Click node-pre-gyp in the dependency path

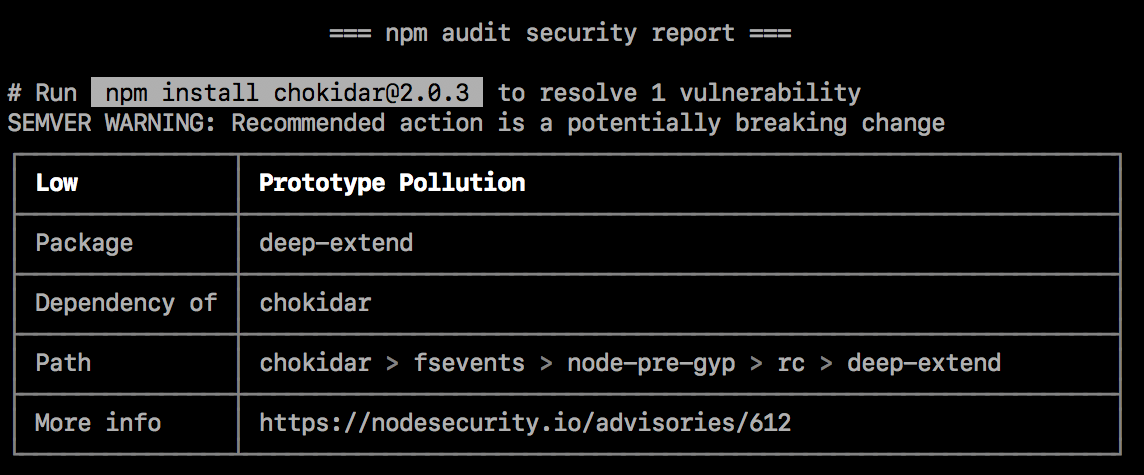pyautogui.click(x=651, y=362)
